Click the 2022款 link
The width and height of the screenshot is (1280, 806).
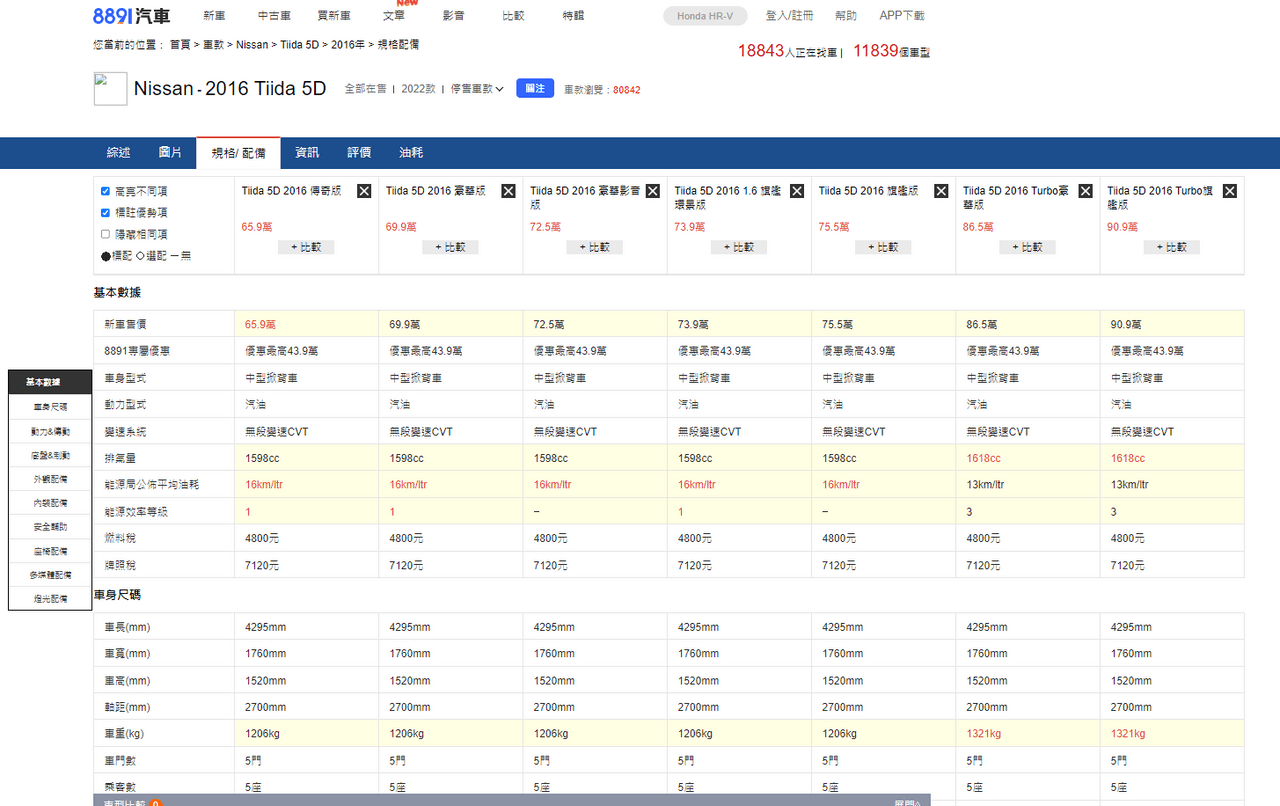(419, 89)
